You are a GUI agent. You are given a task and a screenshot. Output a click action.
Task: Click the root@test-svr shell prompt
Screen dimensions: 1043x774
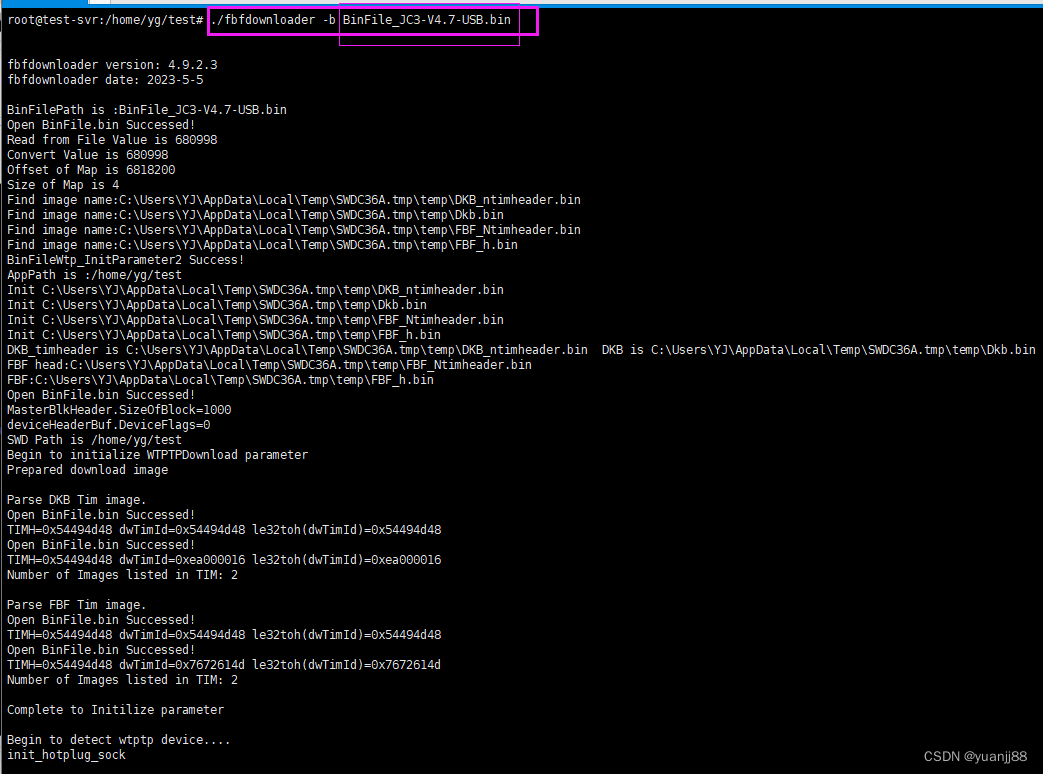pos(105,20)
